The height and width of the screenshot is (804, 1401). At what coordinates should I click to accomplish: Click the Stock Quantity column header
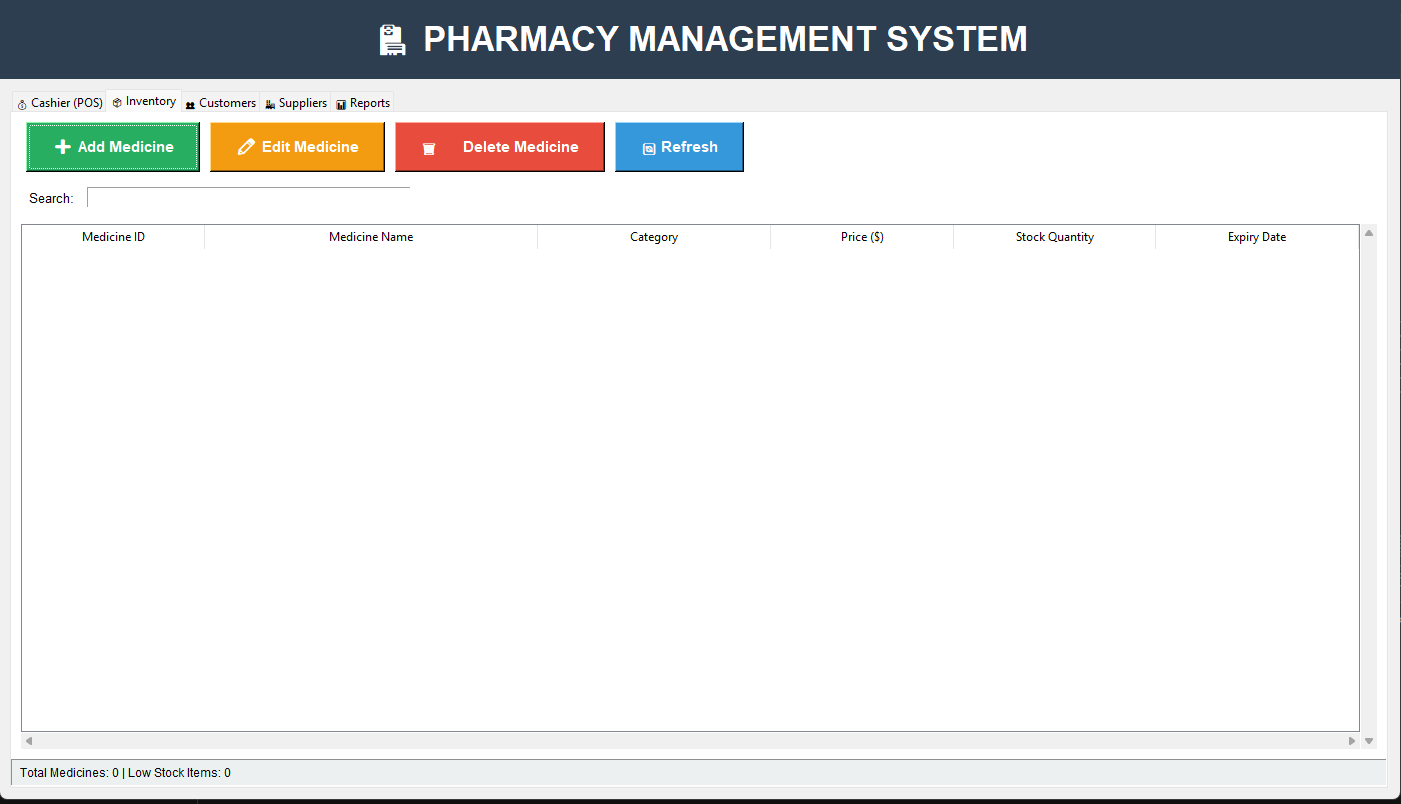tap(1054, 237)
